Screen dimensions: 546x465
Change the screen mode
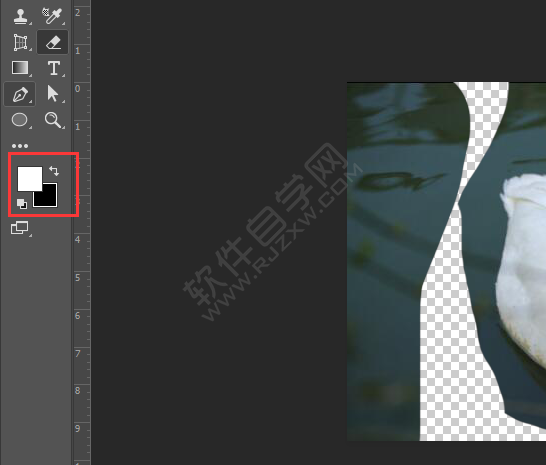[x=20, y=228]
